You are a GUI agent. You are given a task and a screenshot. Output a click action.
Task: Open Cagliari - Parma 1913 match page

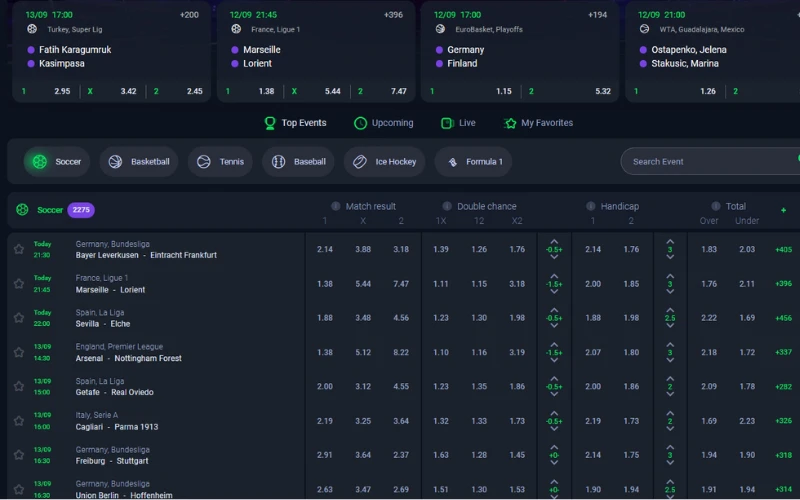coord(117,427)
